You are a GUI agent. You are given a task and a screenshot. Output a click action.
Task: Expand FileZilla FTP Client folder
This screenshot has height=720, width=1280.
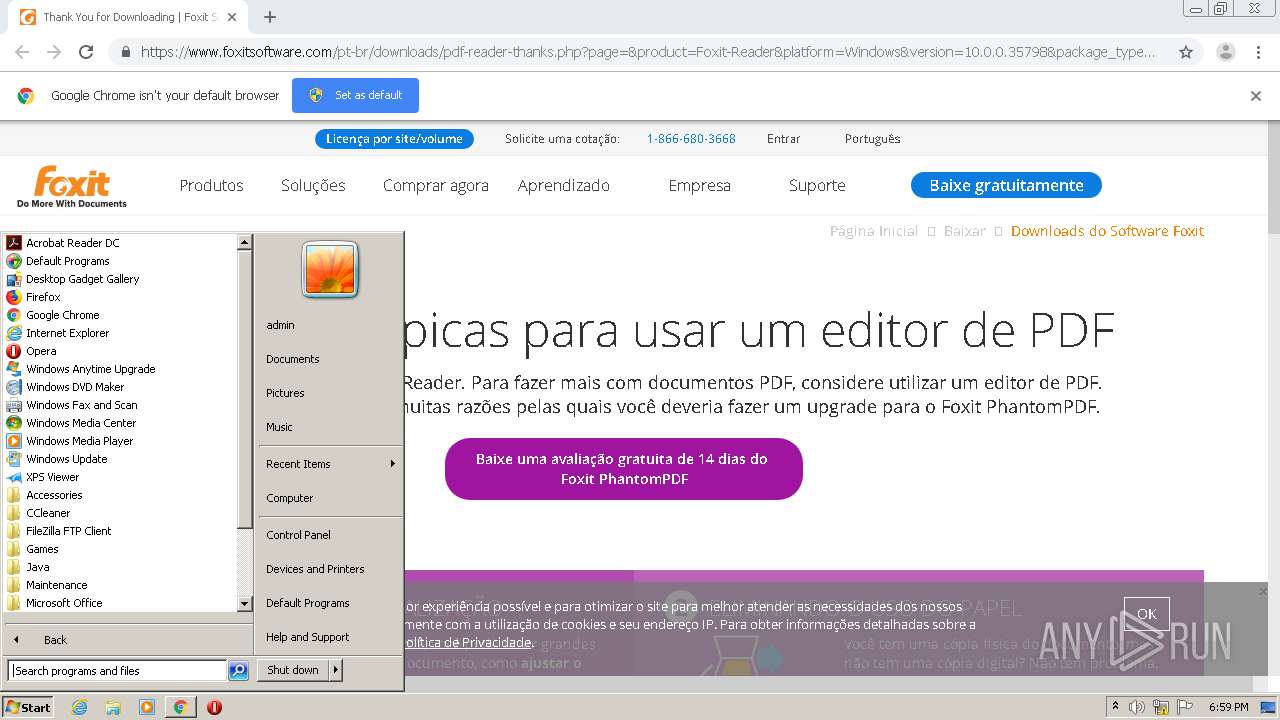(68, 531)
